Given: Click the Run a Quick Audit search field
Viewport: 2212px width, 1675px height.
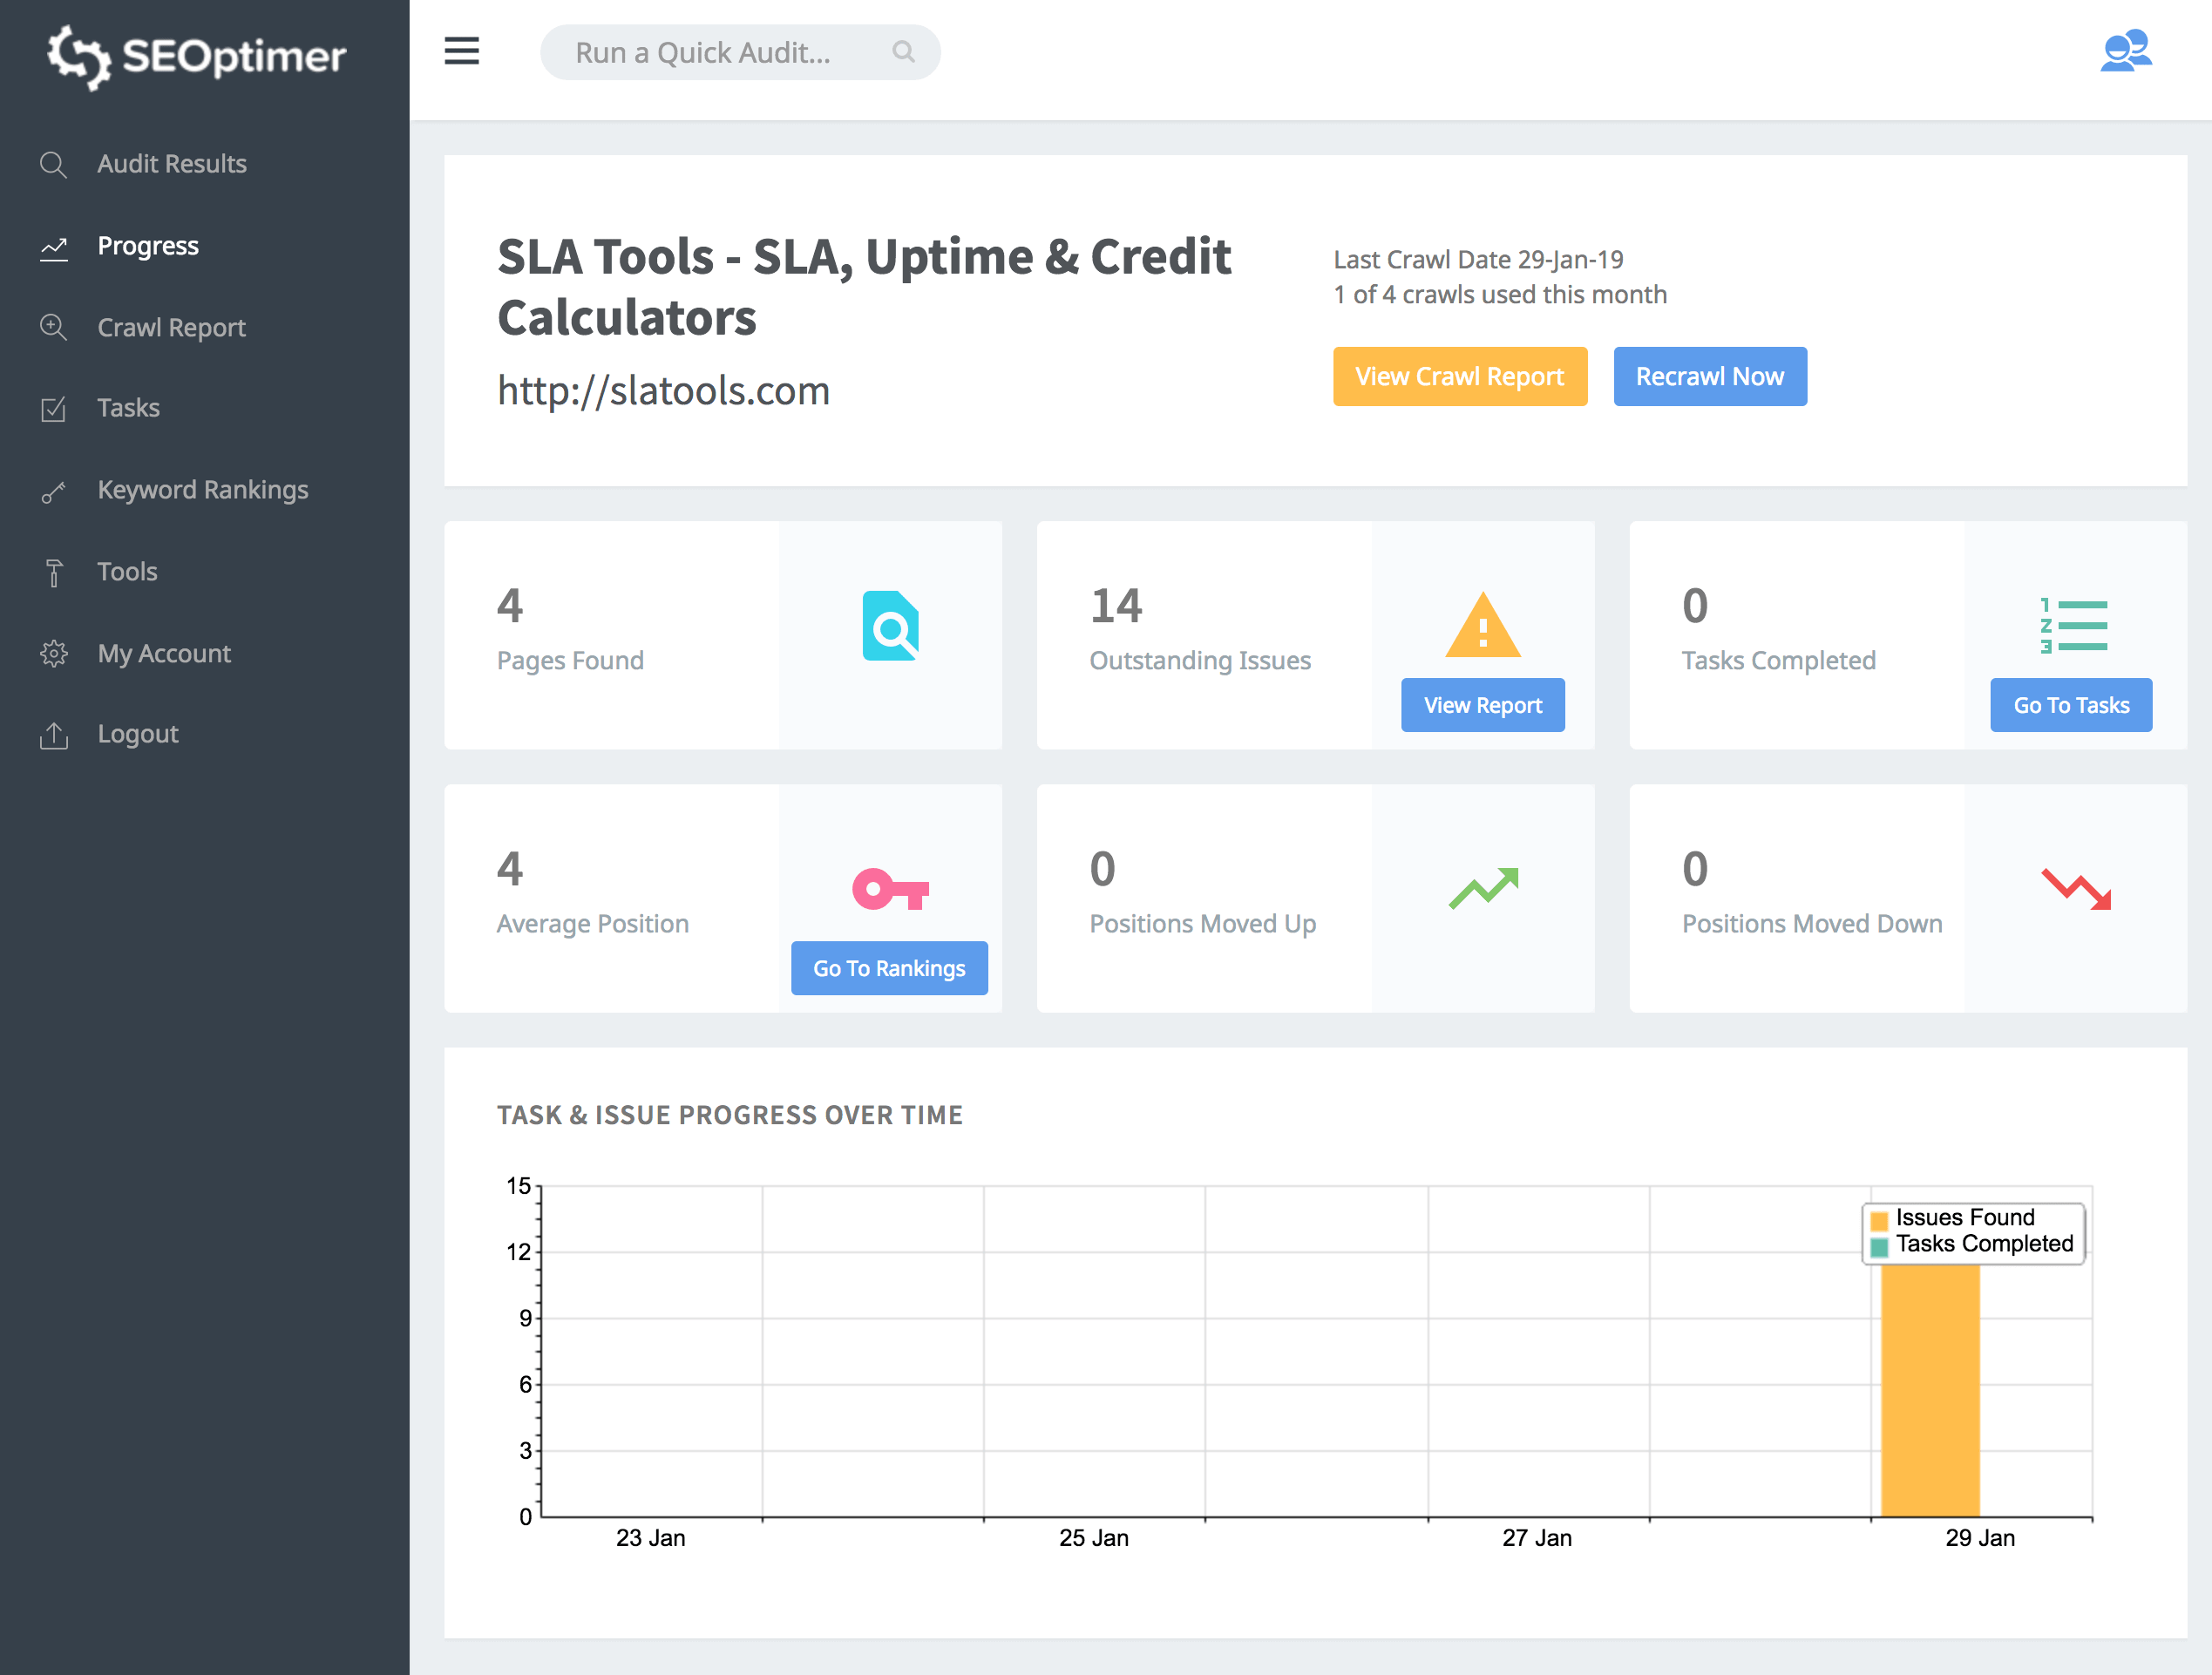Looking at the screenshot, I should 739,51.
